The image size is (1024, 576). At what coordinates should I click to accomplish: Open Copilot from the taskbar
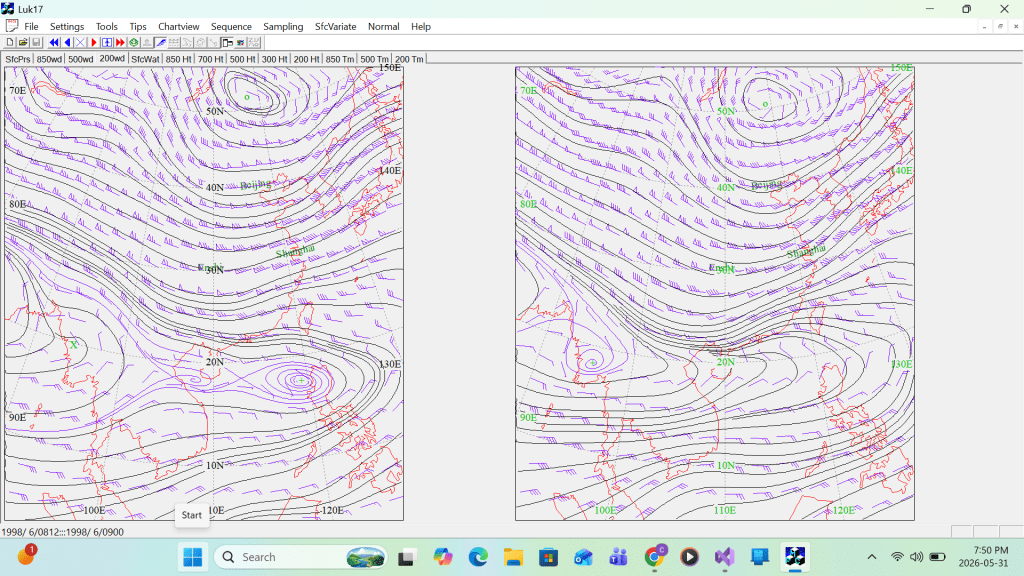pyautogui.click(x=443, y=557)
